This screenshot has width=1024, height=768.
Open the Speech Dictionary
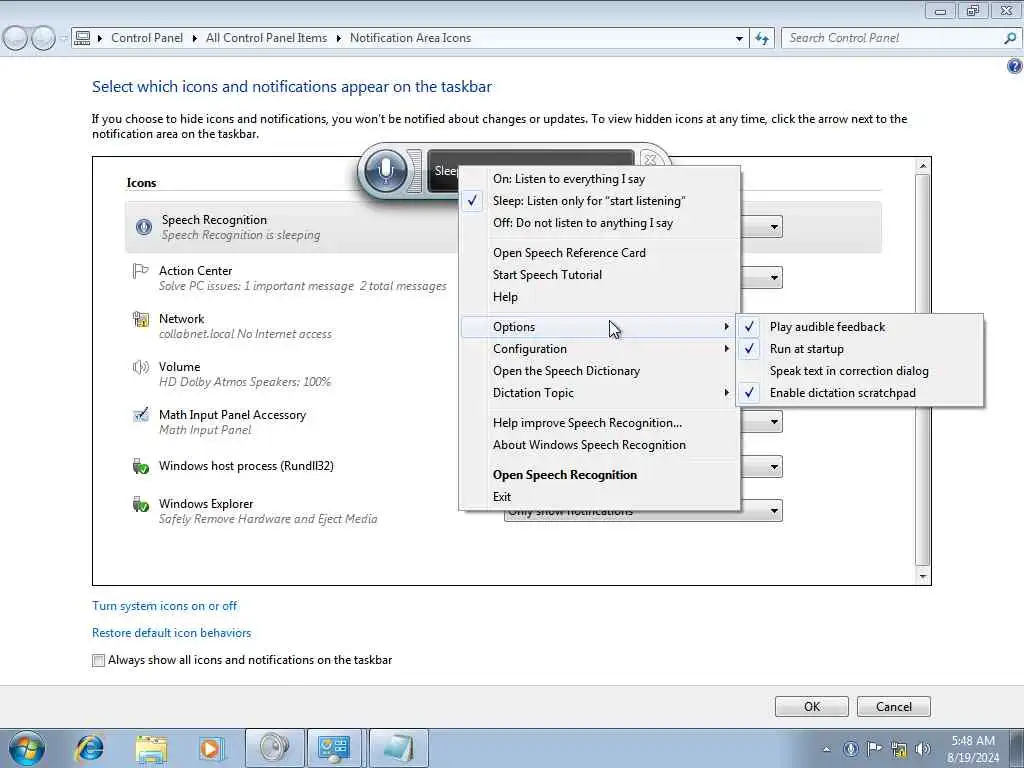point(600,371)
